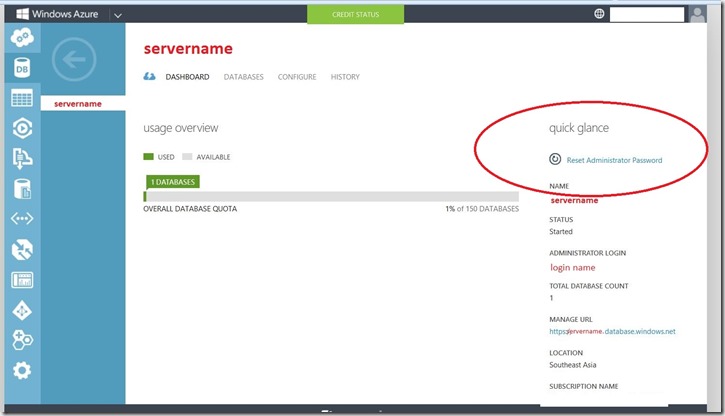Click the back arrow circle button
Viewport: 725px width, 416px height.
pos(76,60)
